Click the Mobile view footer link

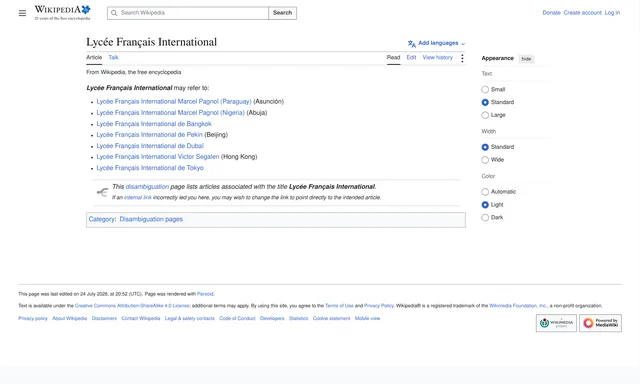(x=367, y=318)
